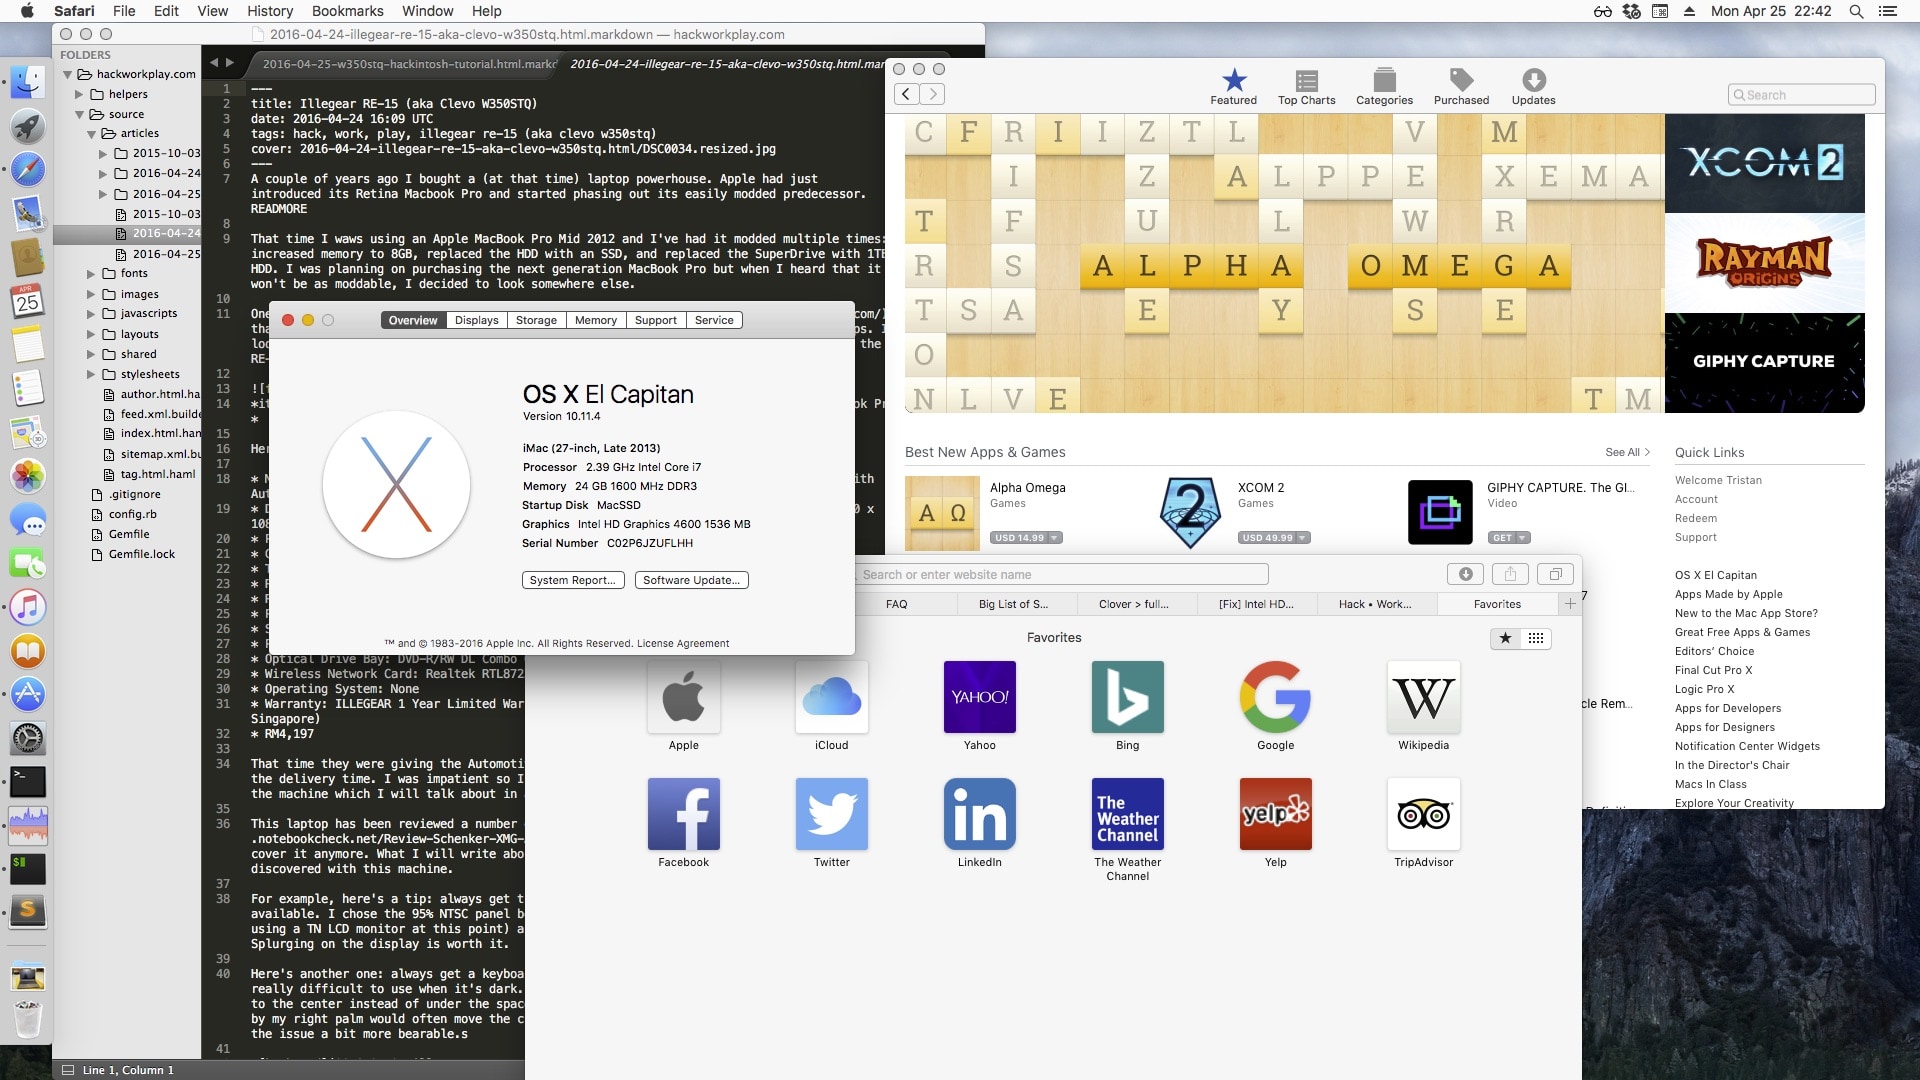Expand the fonts folder
Viewport: 1920px width, 1080px height.
(91, 273)
